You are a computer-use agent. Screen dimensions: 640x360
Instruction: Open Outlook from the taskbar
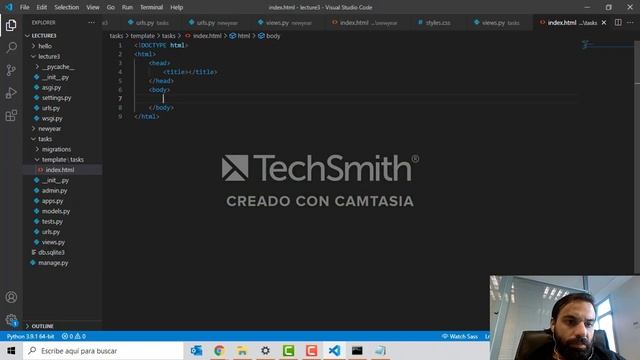pos(196,351)
